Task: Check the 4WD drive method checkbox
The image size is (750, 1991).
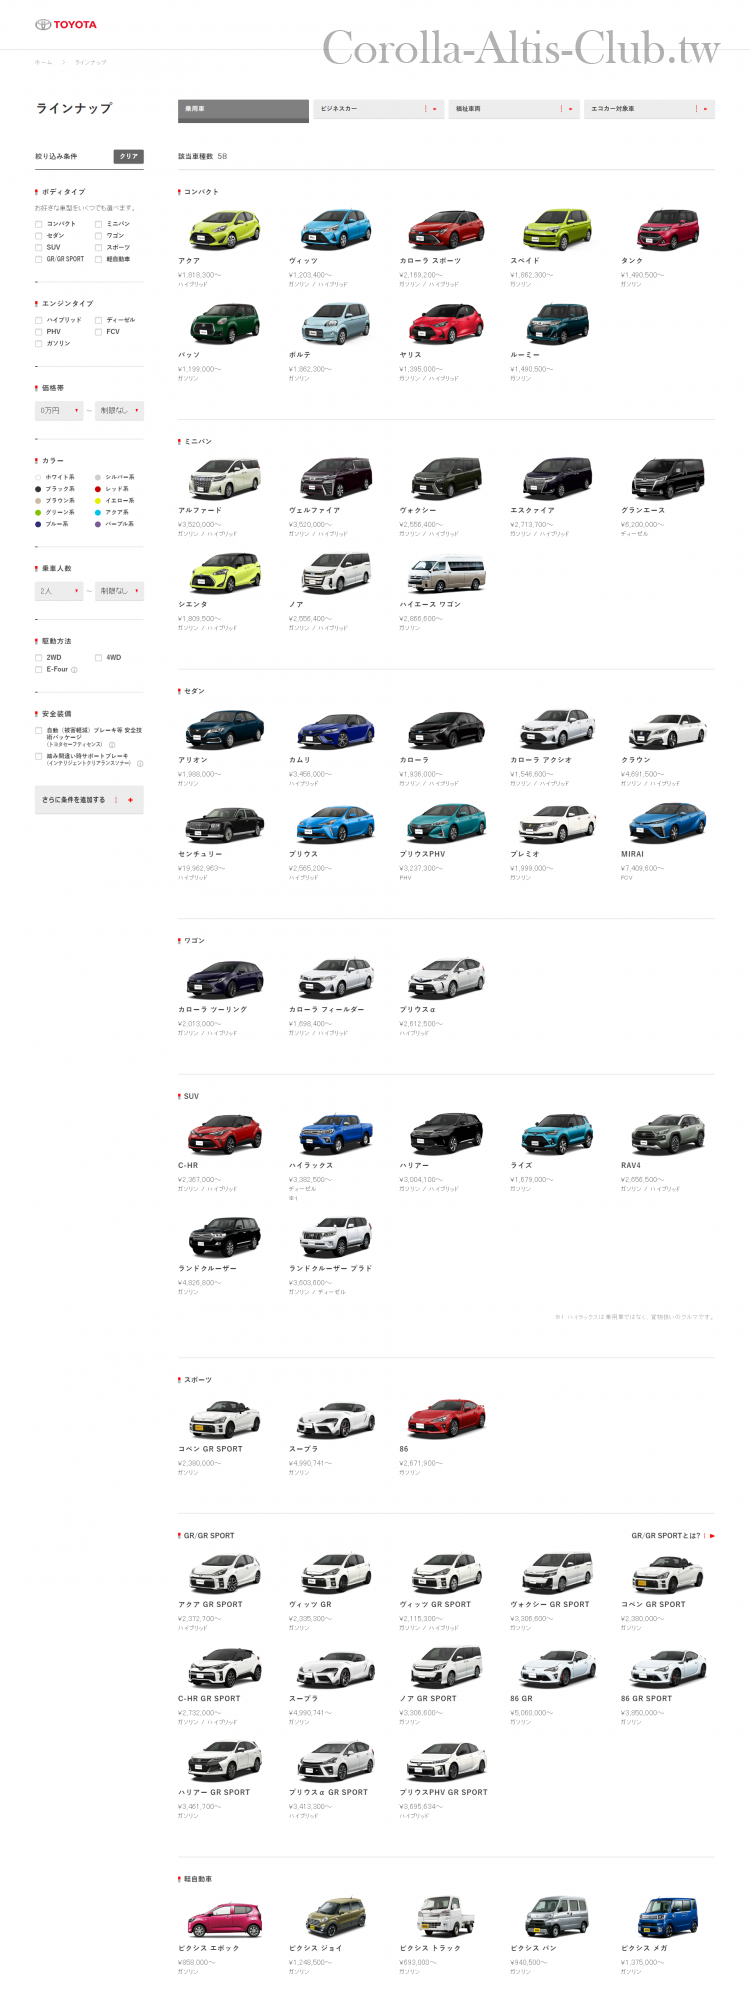Action: 98,658
